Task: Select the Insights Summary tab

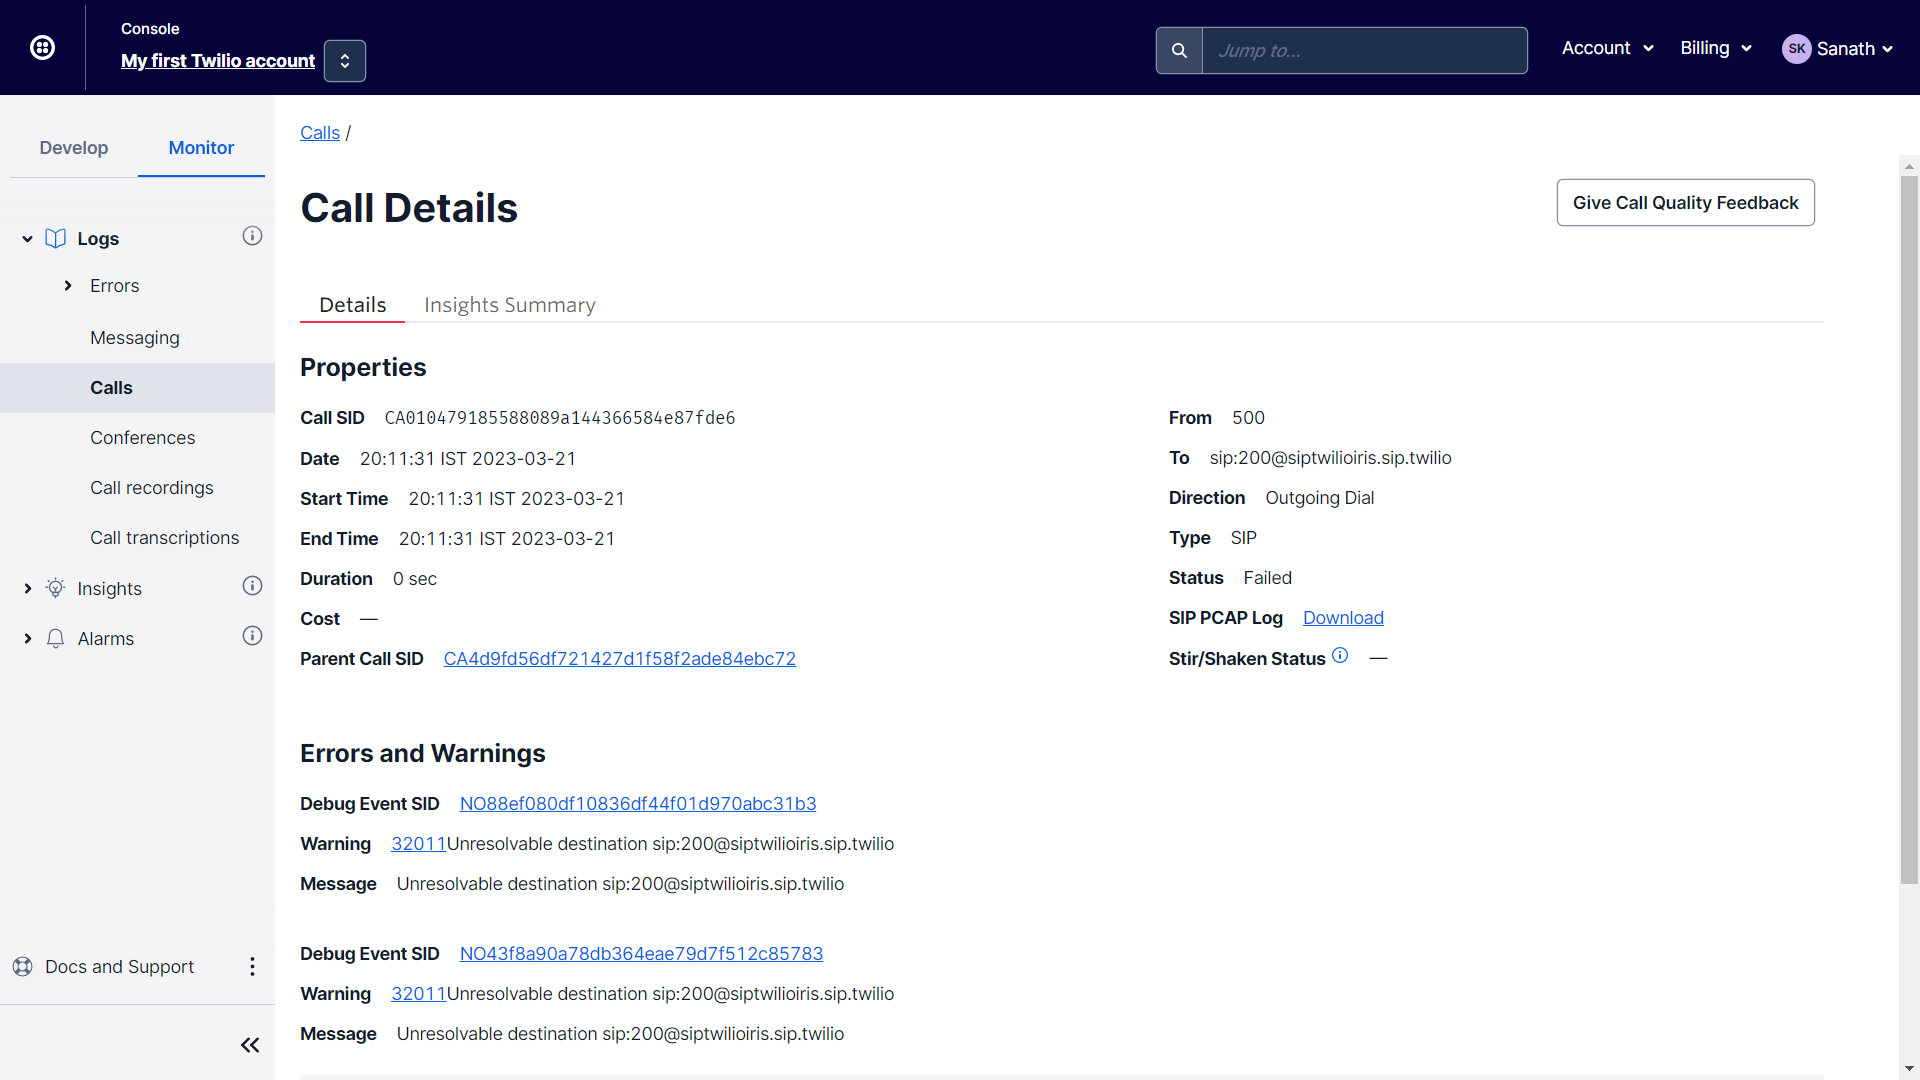Action: [509, 305]
